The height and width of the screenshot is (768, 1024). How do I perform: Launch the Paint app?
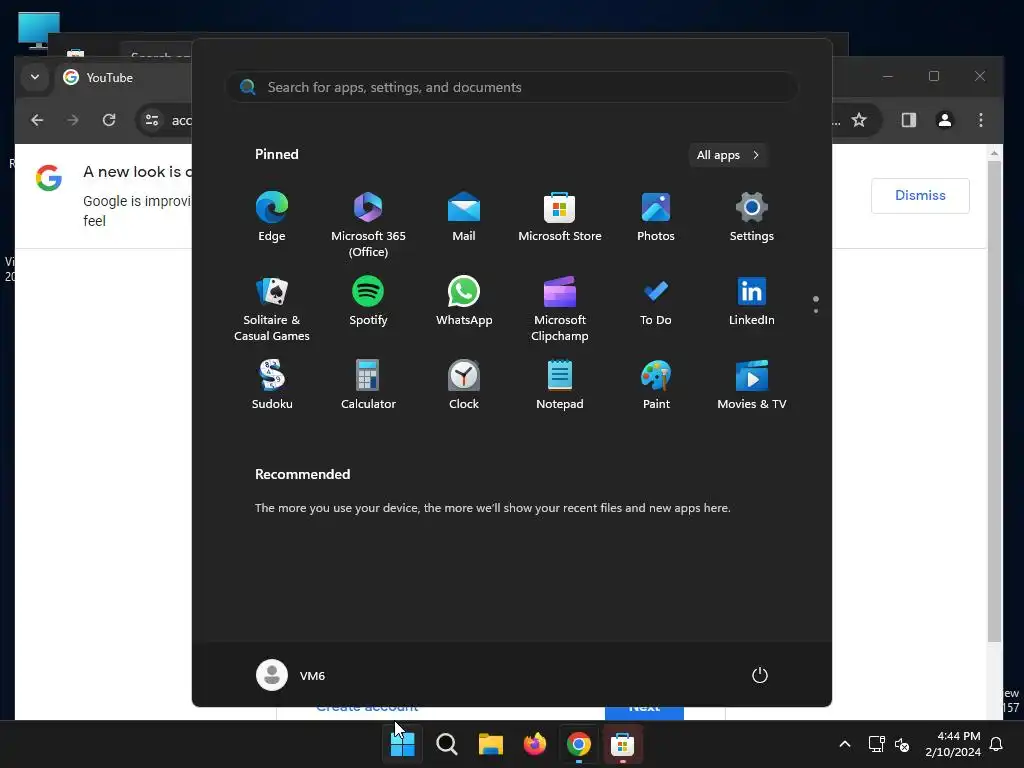pyautogui.click(x=656, y=385)
